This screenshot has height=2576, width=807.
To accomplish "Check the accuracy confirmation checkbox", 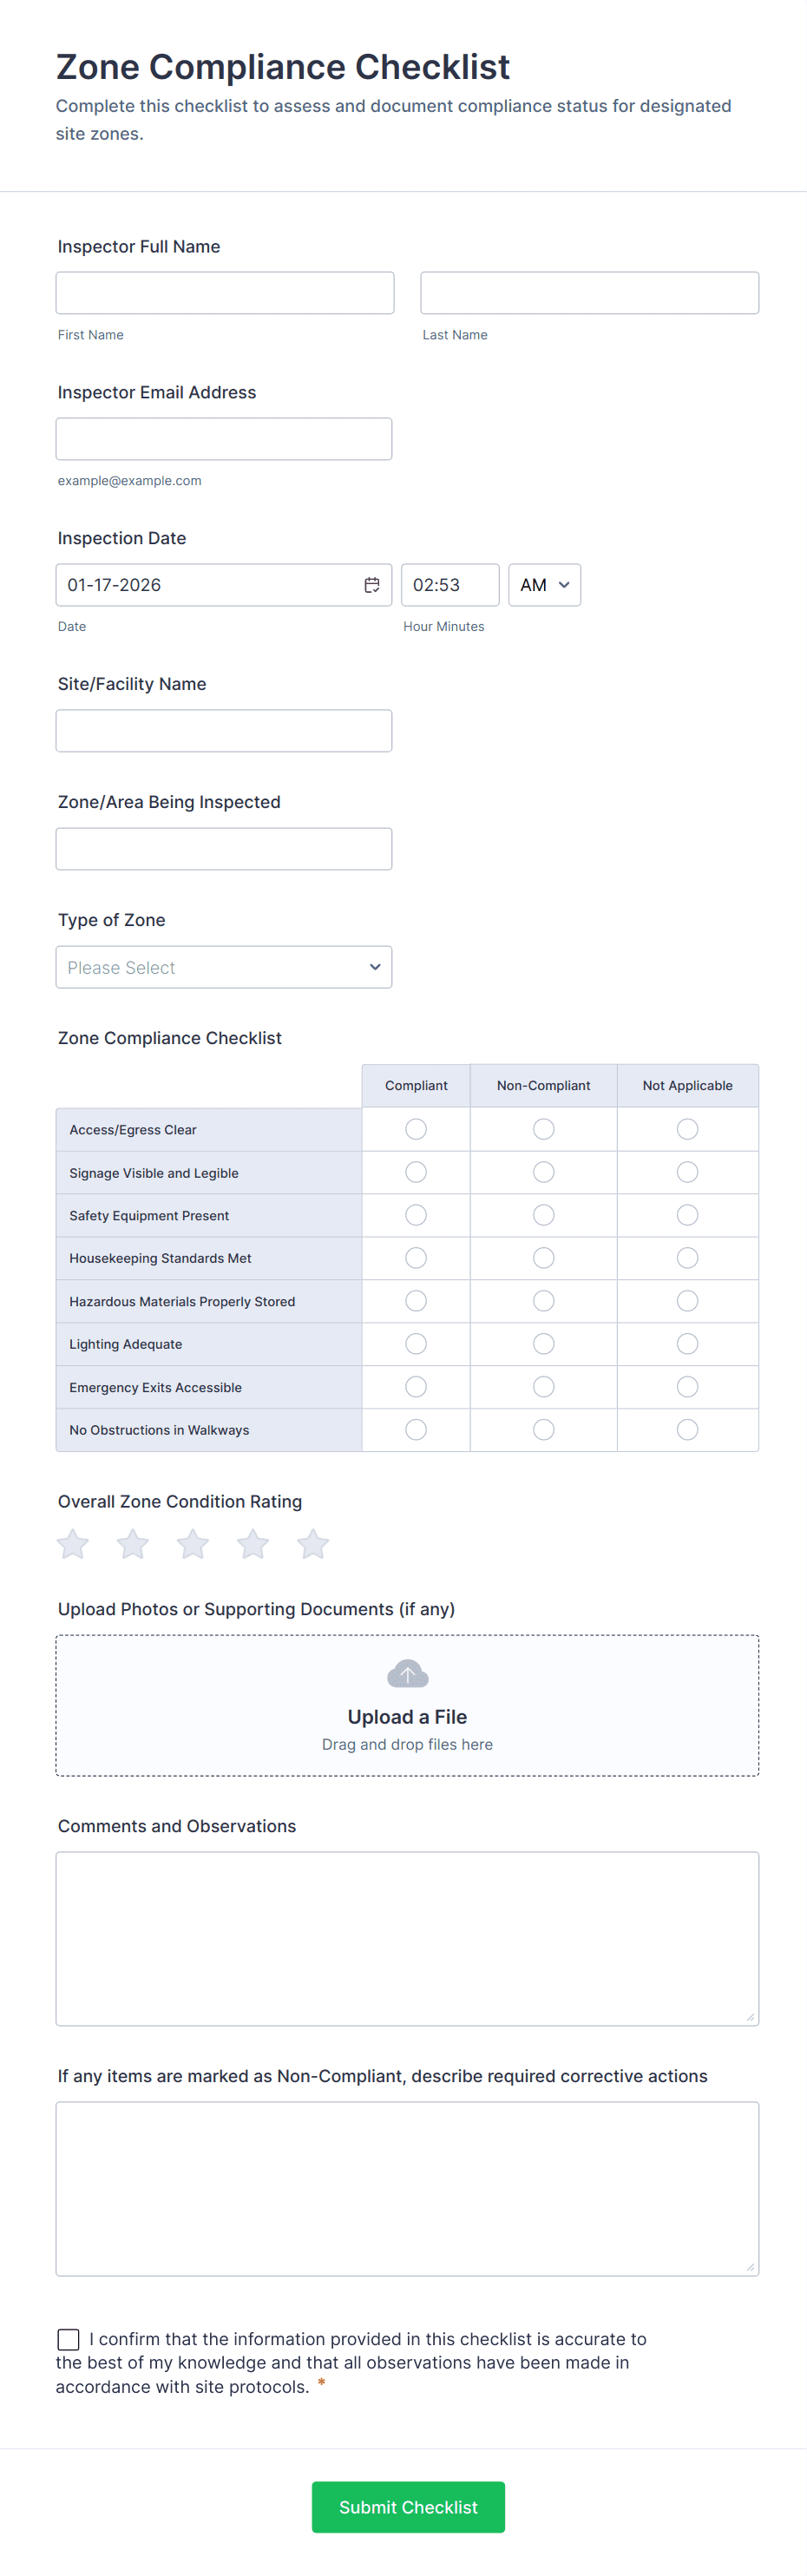I will tap(69, 2339).
